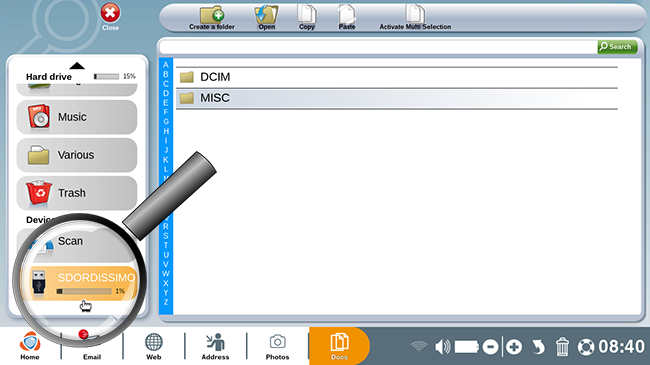Select the SDORDISSIMO USB device

coord(79,283)
